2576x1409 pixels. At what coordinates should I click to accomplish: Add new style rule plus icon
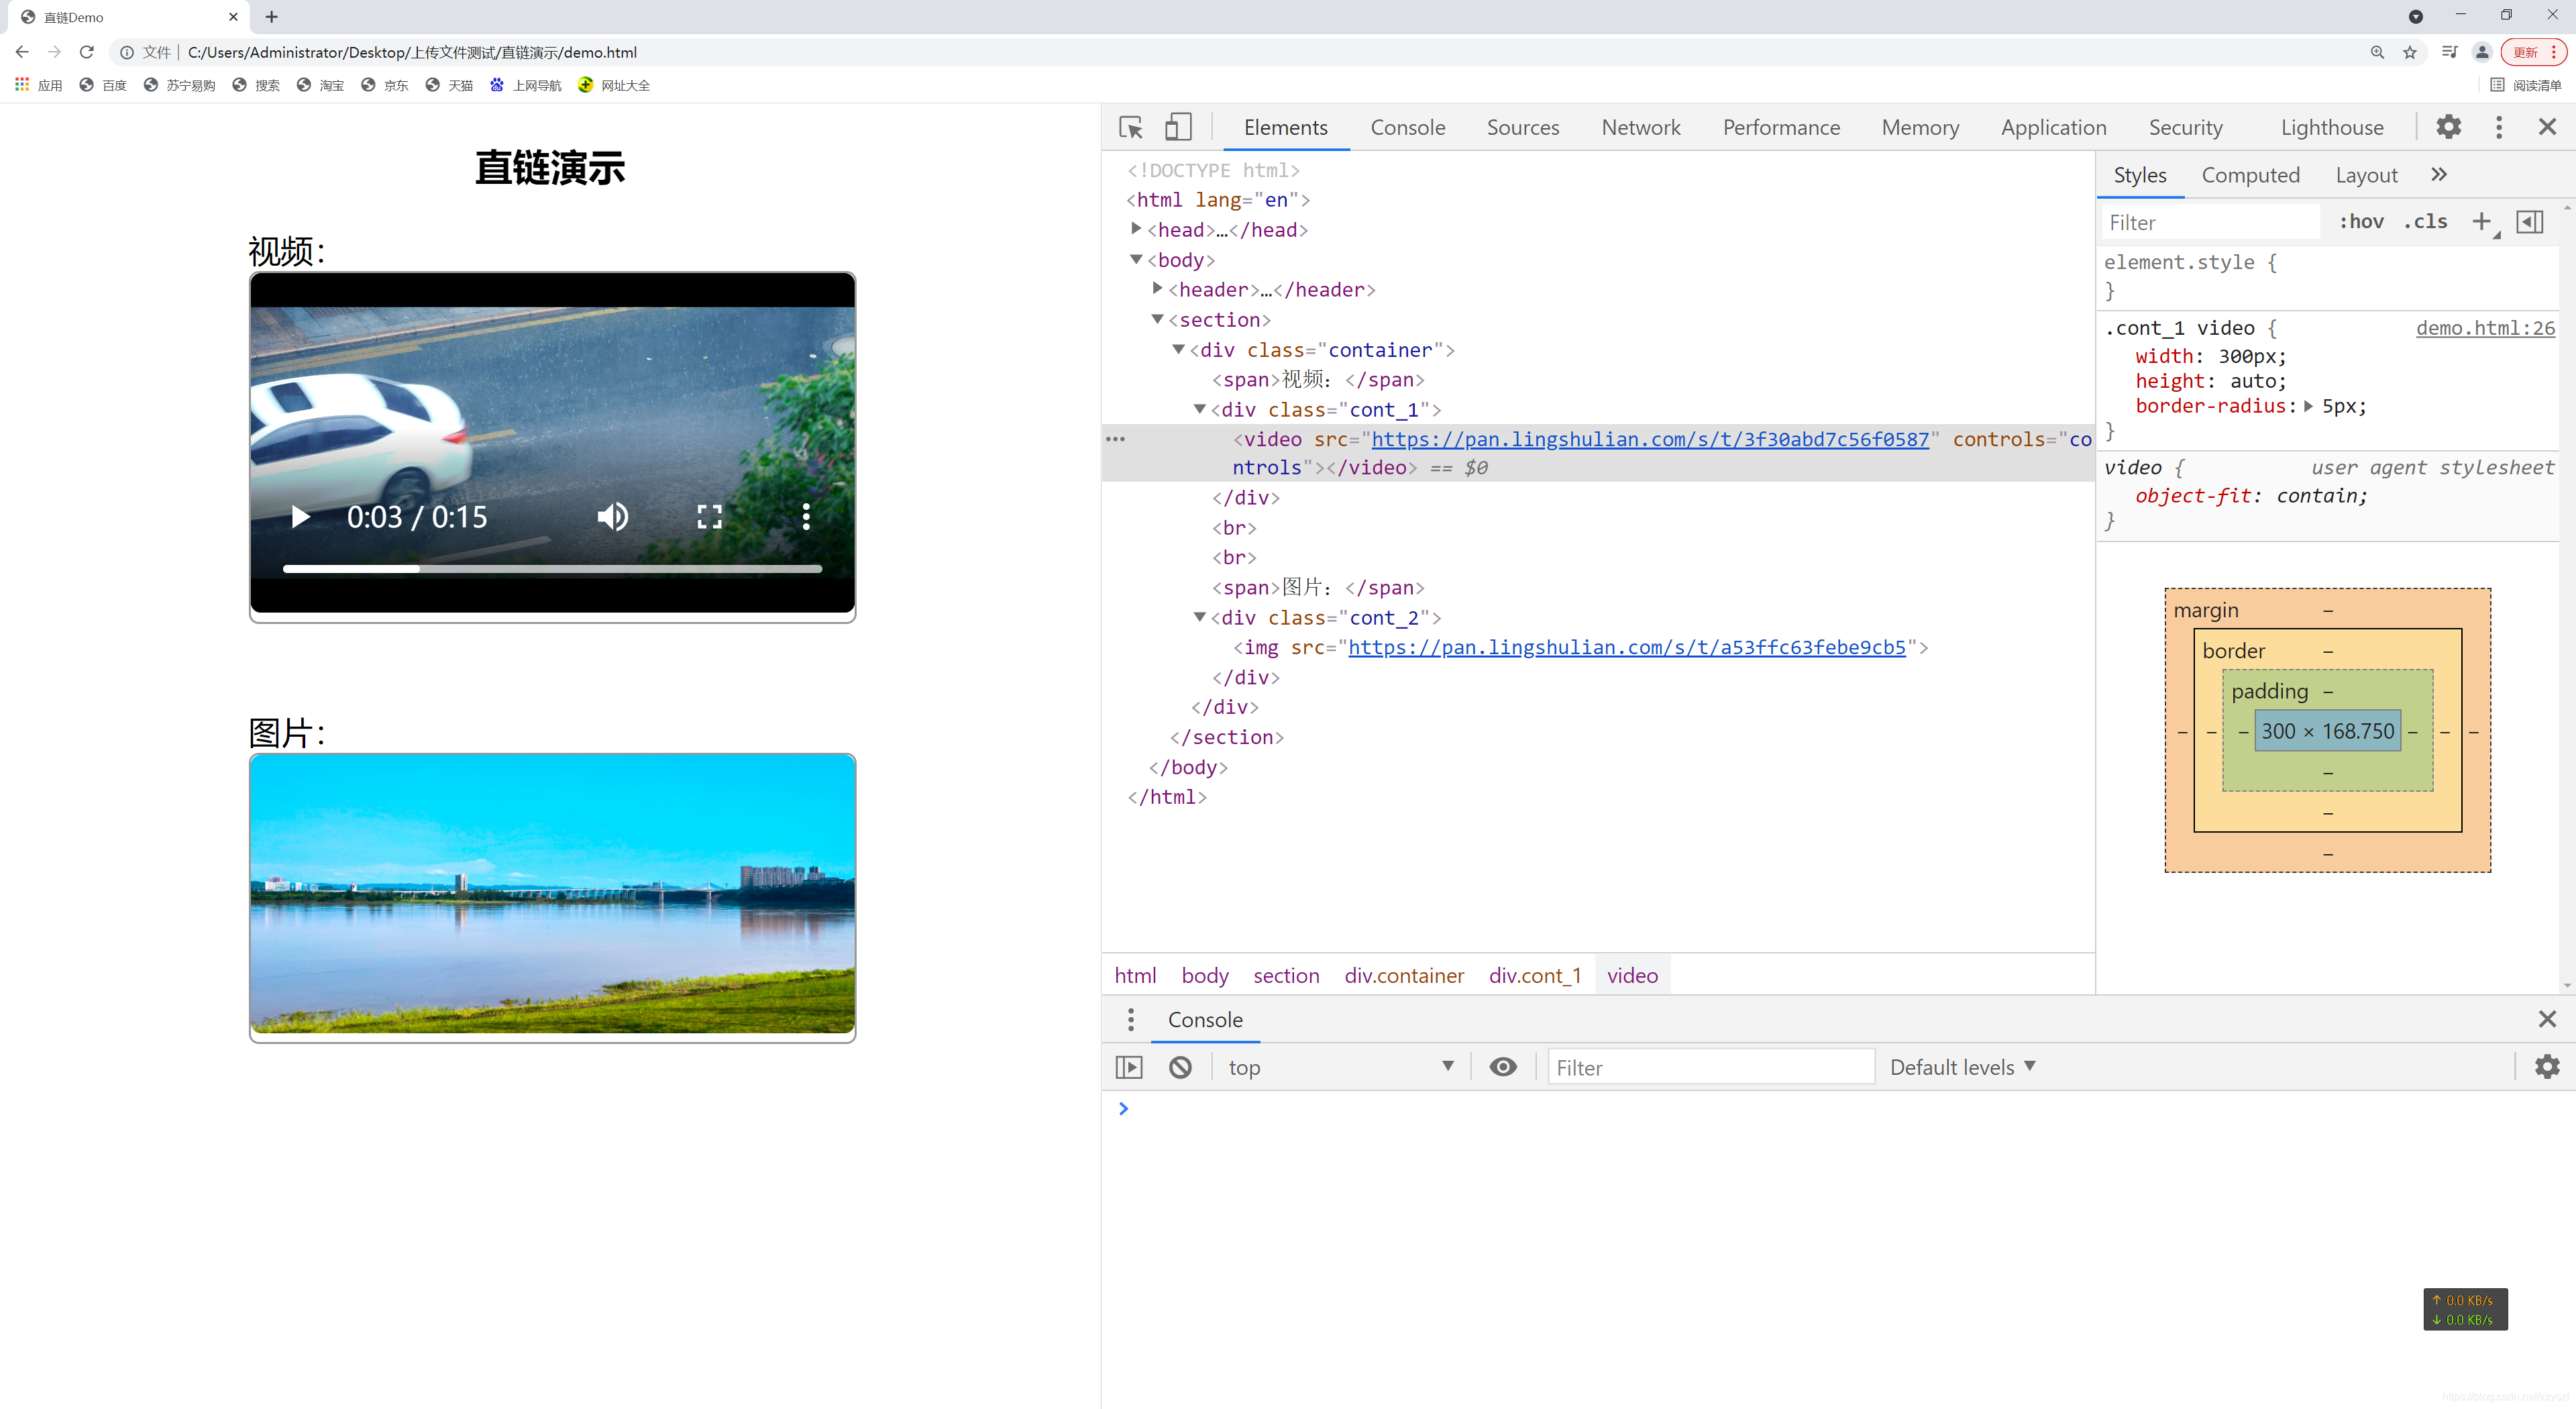(2481, 222)
